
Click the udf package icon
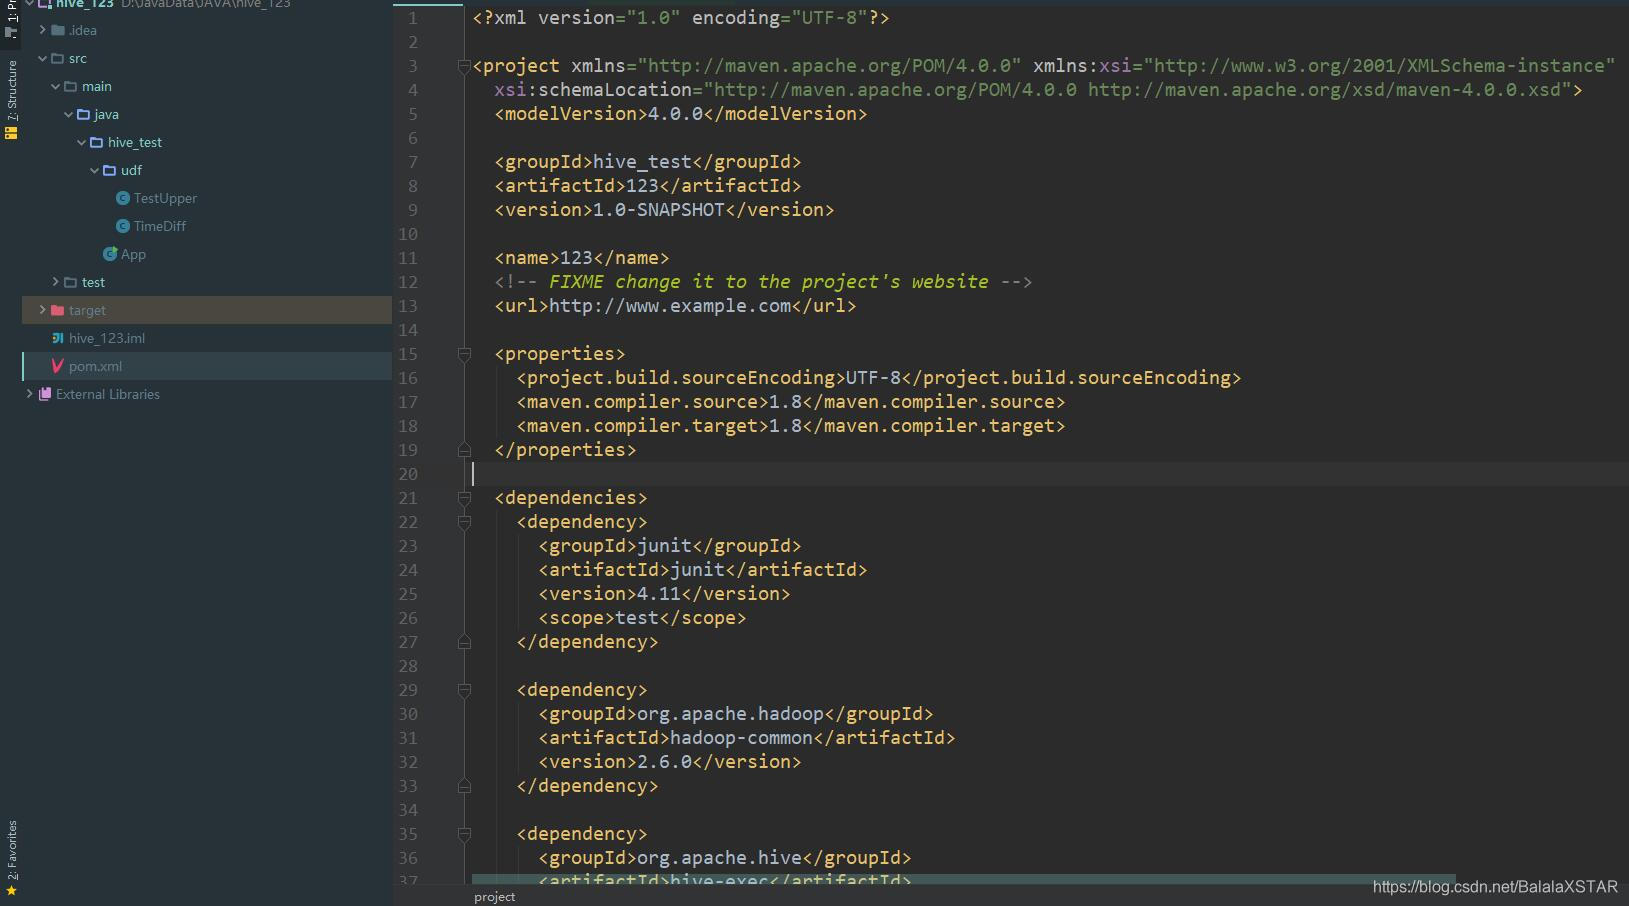coord(110,170)
